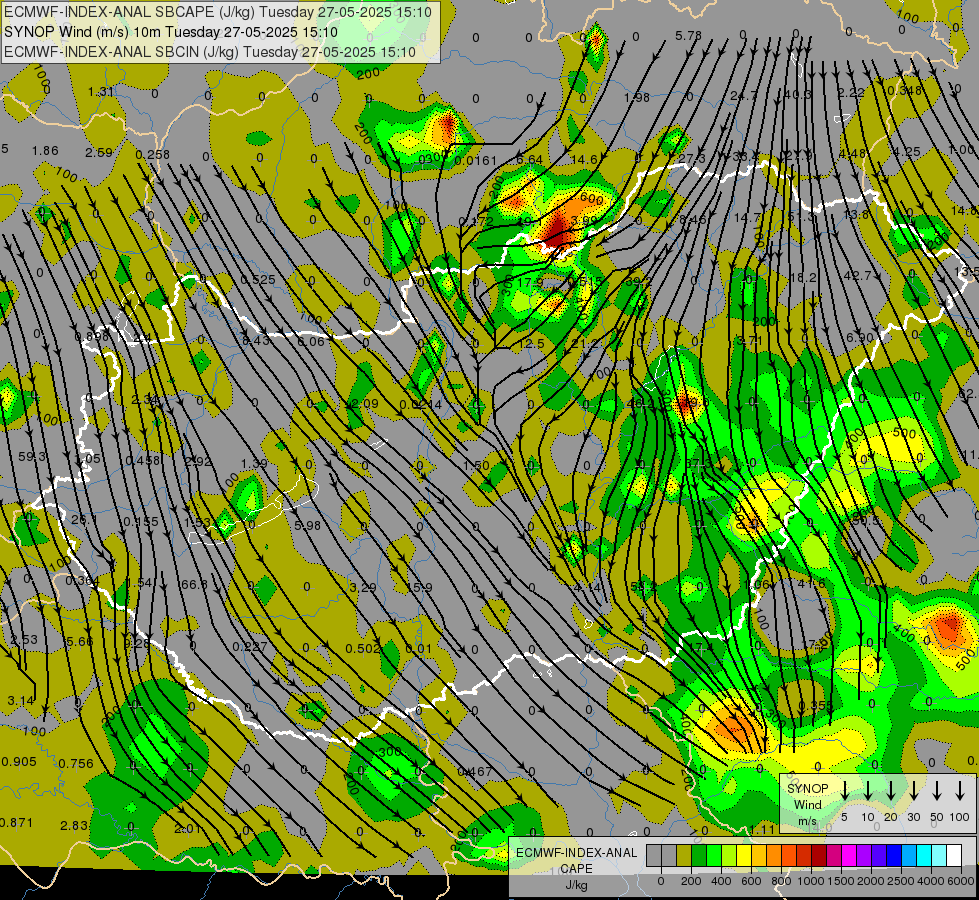Click the 1.31 value on the map
Viewport: 979px width, 900px height.
pos(101,92)
